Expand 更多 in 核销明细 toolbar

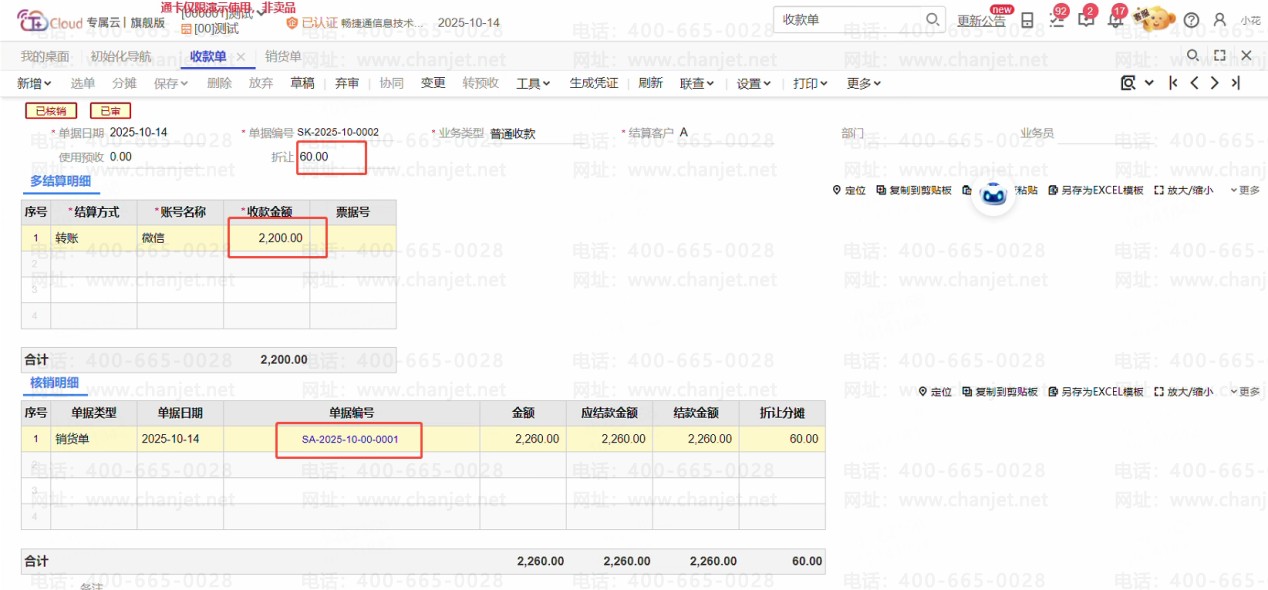pos(1245,392)
